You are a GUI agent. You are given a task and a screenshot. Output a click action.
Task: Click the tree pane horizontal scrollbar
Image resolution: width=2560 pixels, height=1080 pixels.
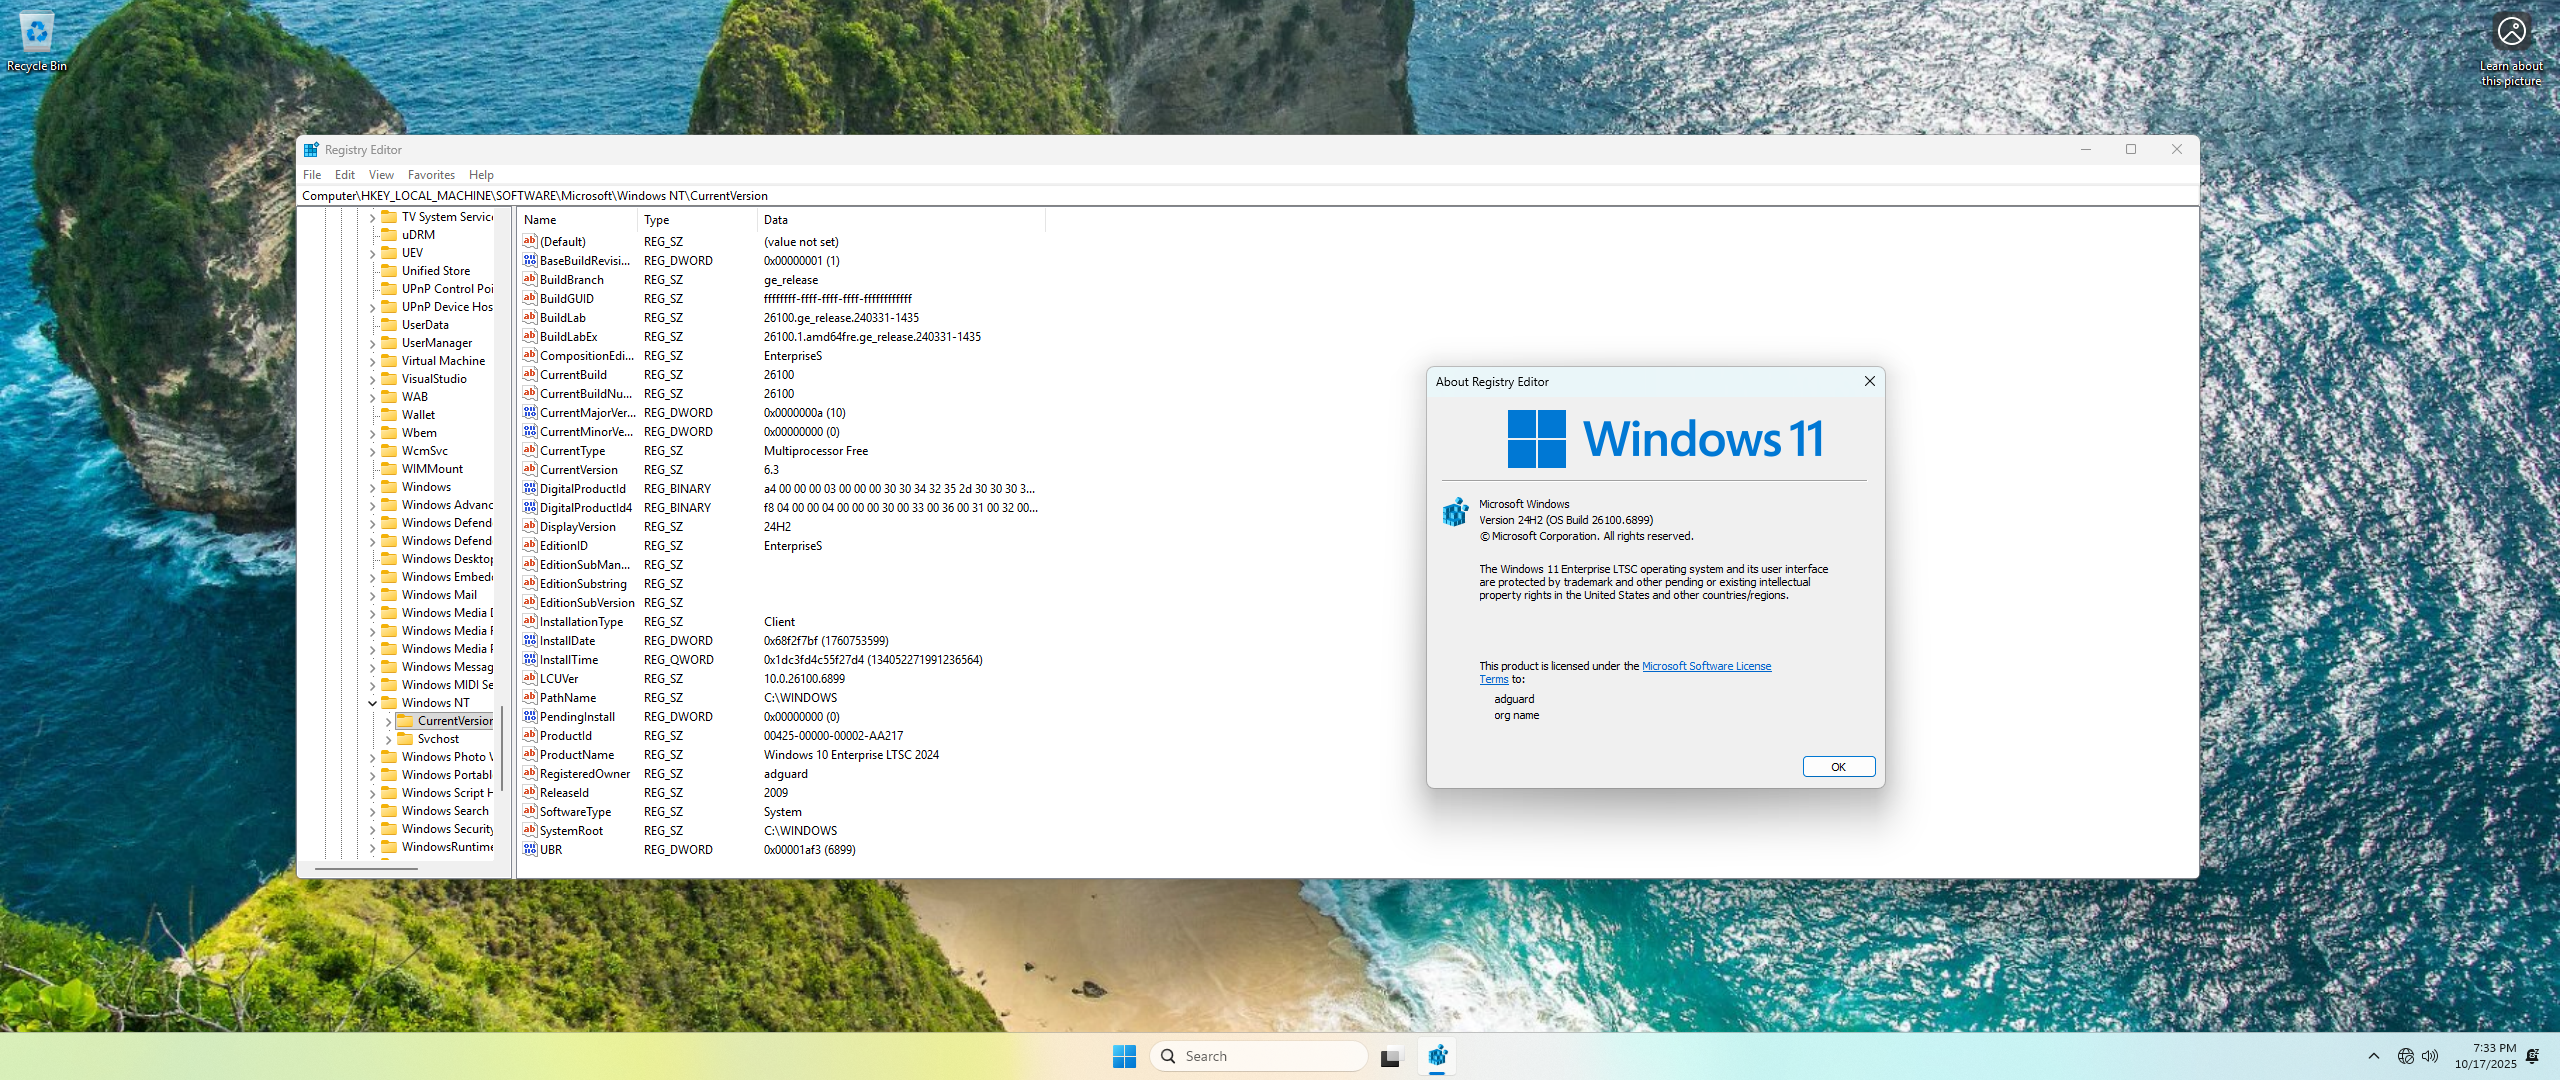pyautogui.click(x=366, y=869)
